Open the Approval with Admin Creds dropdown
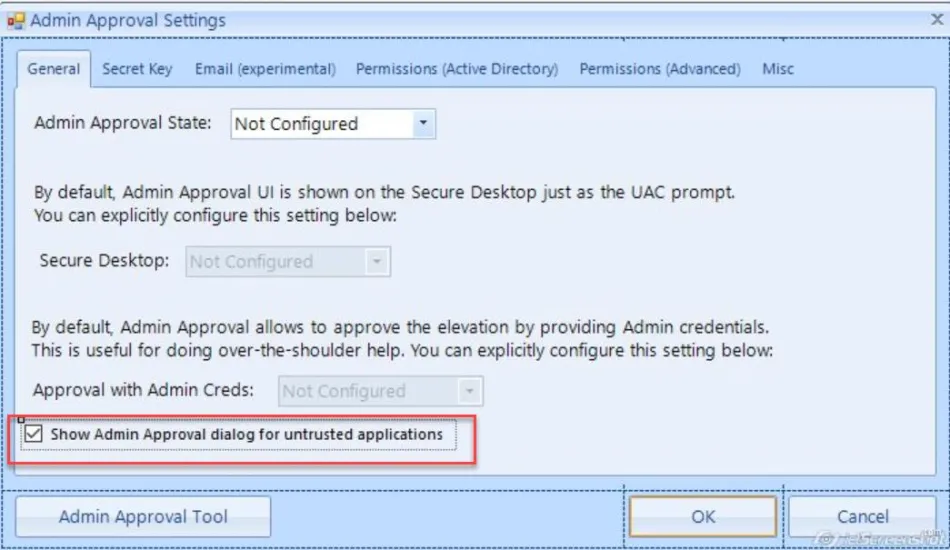 point(470,391)
